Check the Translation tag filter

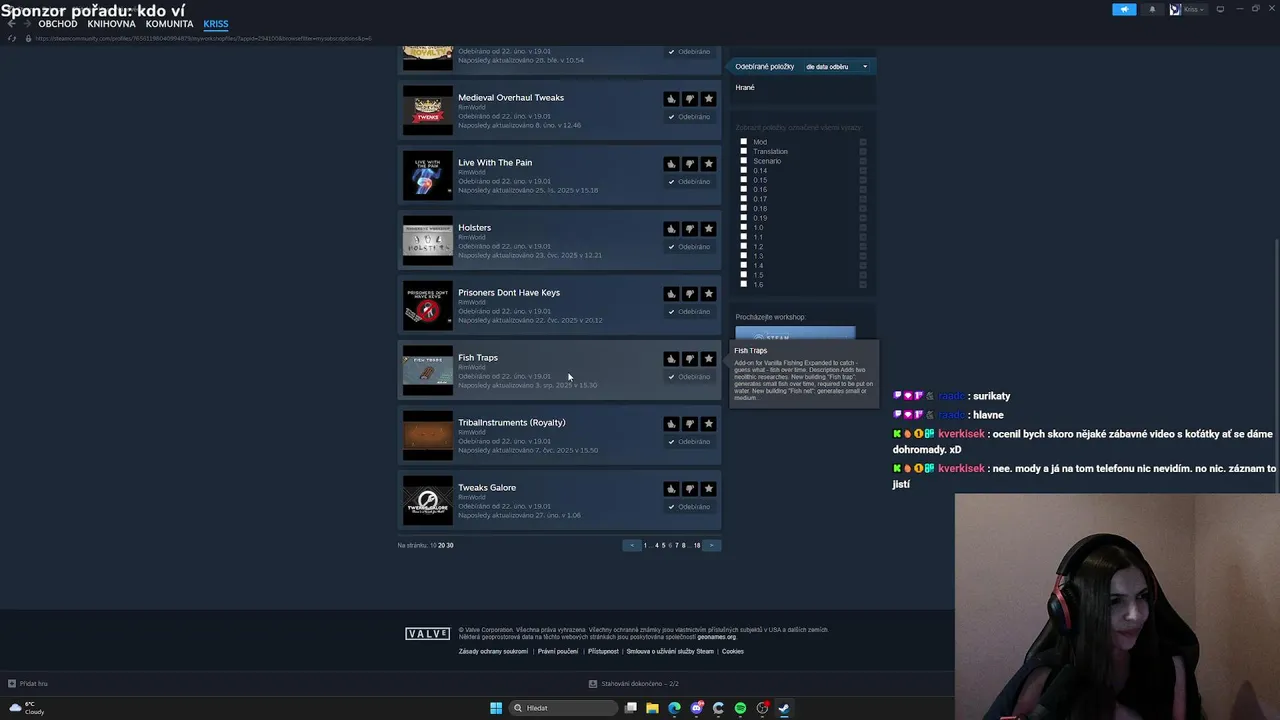744,151
